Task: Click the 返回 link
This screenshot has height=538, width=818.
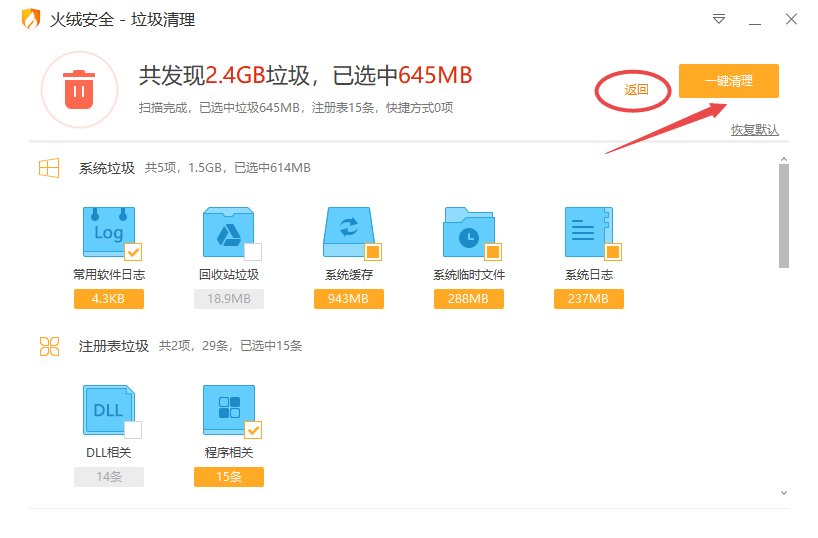Action: [x=636, y=90]
